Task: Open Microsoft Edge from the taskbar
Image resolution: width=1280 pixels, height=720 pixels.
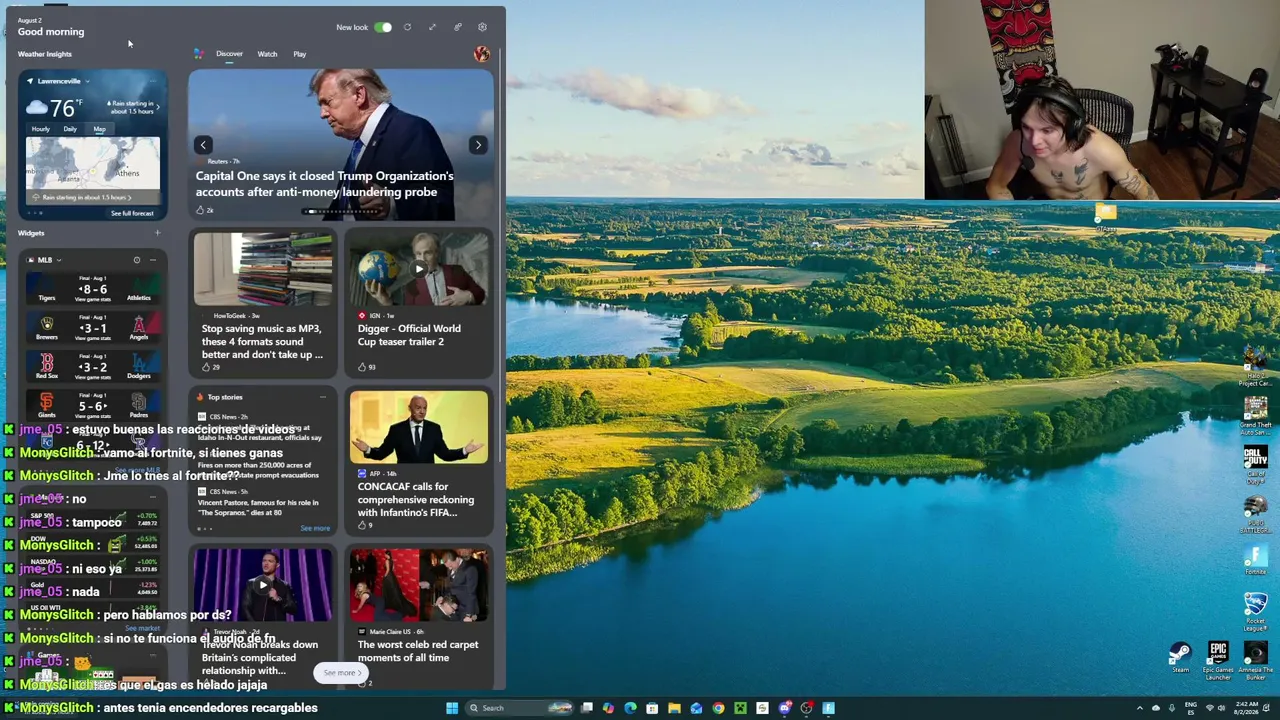Action: point(630,708)
